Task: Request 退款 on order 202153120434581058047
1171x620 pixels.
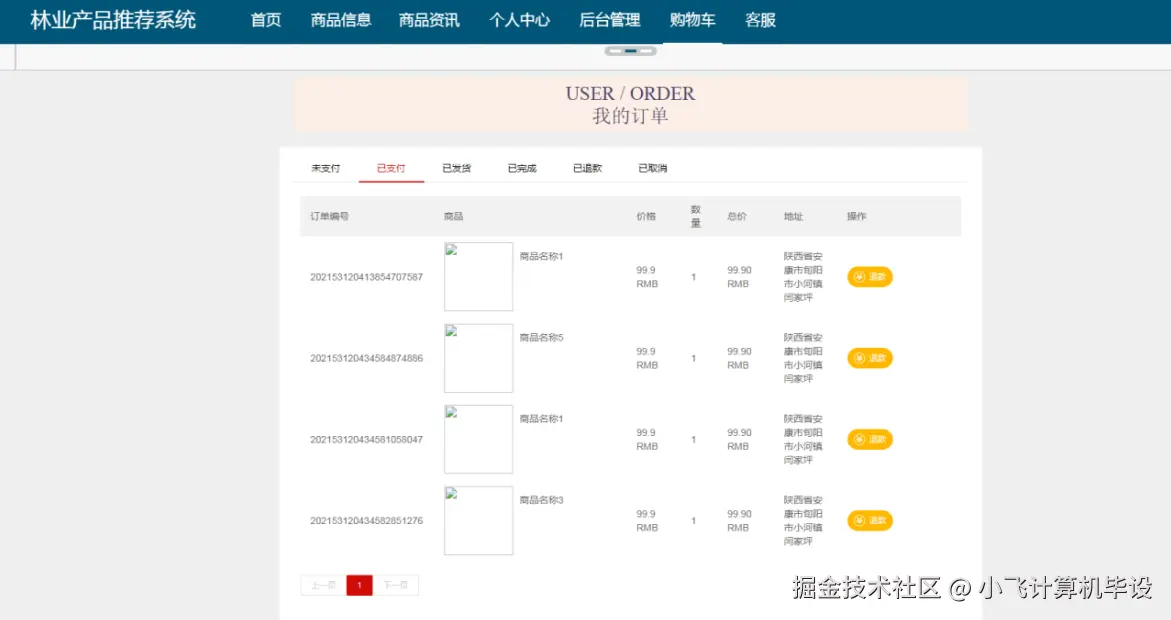Action: (869, 439)
